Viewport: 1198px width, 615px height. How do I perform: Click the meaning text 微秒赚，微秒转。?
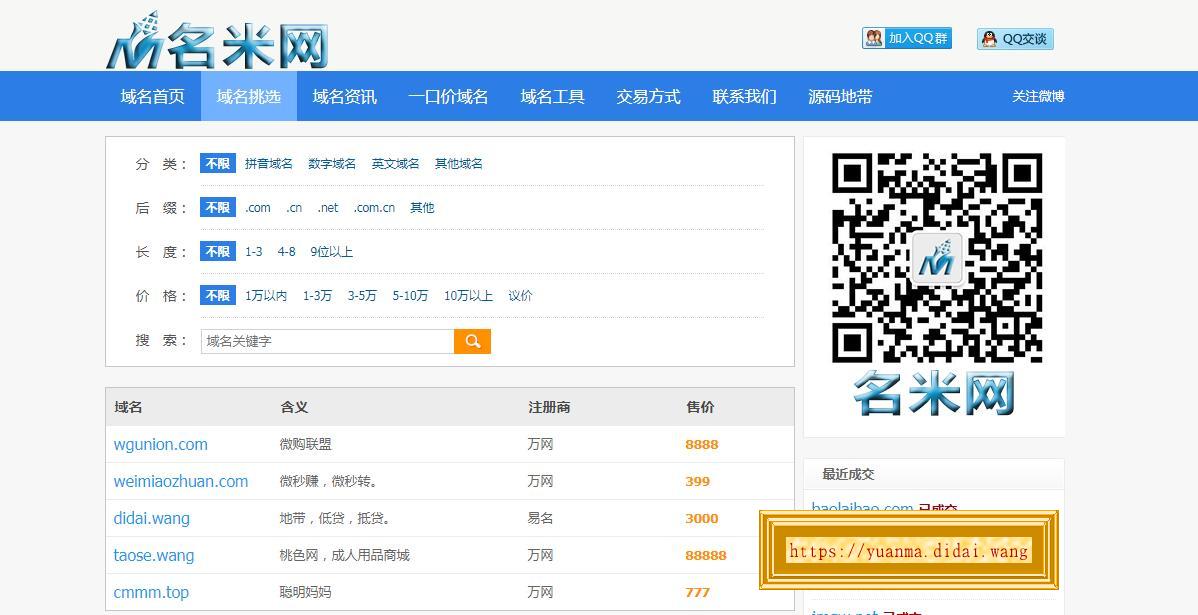pyautogui.click(x=329, y=481)
